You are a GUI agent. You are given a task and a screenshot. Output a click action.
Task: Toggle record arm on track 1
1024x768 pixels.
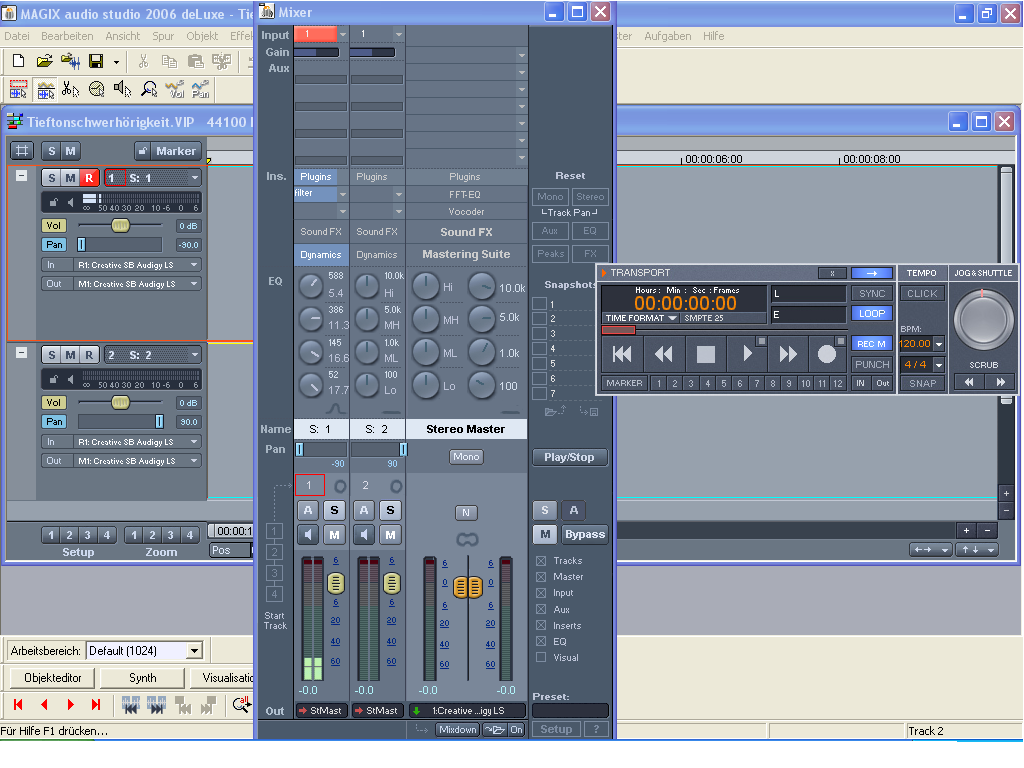[x=88, y=178]
